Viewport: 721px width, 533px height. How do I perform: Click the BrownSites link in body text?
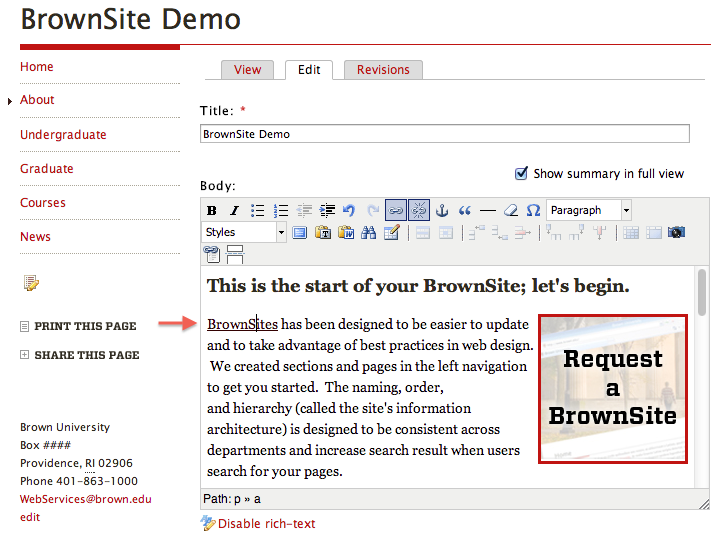[242, 324]
